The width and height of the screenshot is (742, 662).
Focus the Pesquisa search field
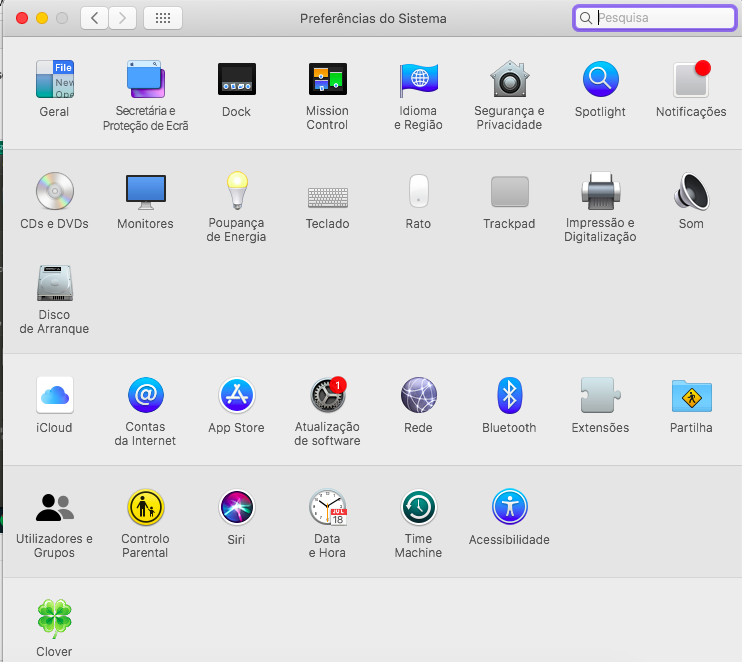click(x=654, y=18)
